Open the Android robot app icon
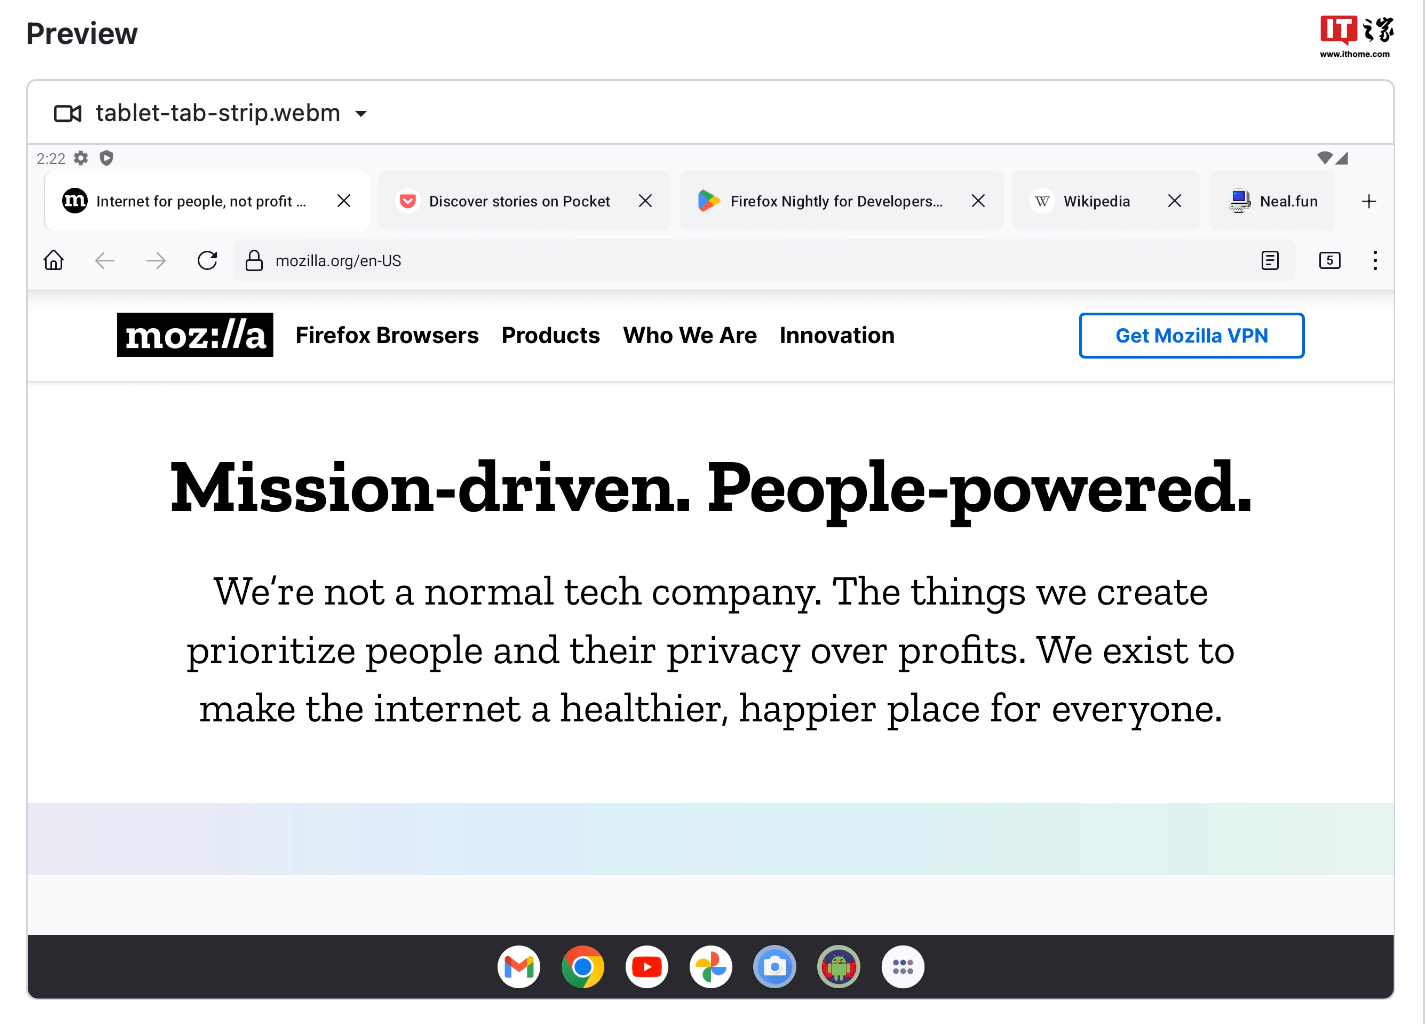 pos(839,967)
